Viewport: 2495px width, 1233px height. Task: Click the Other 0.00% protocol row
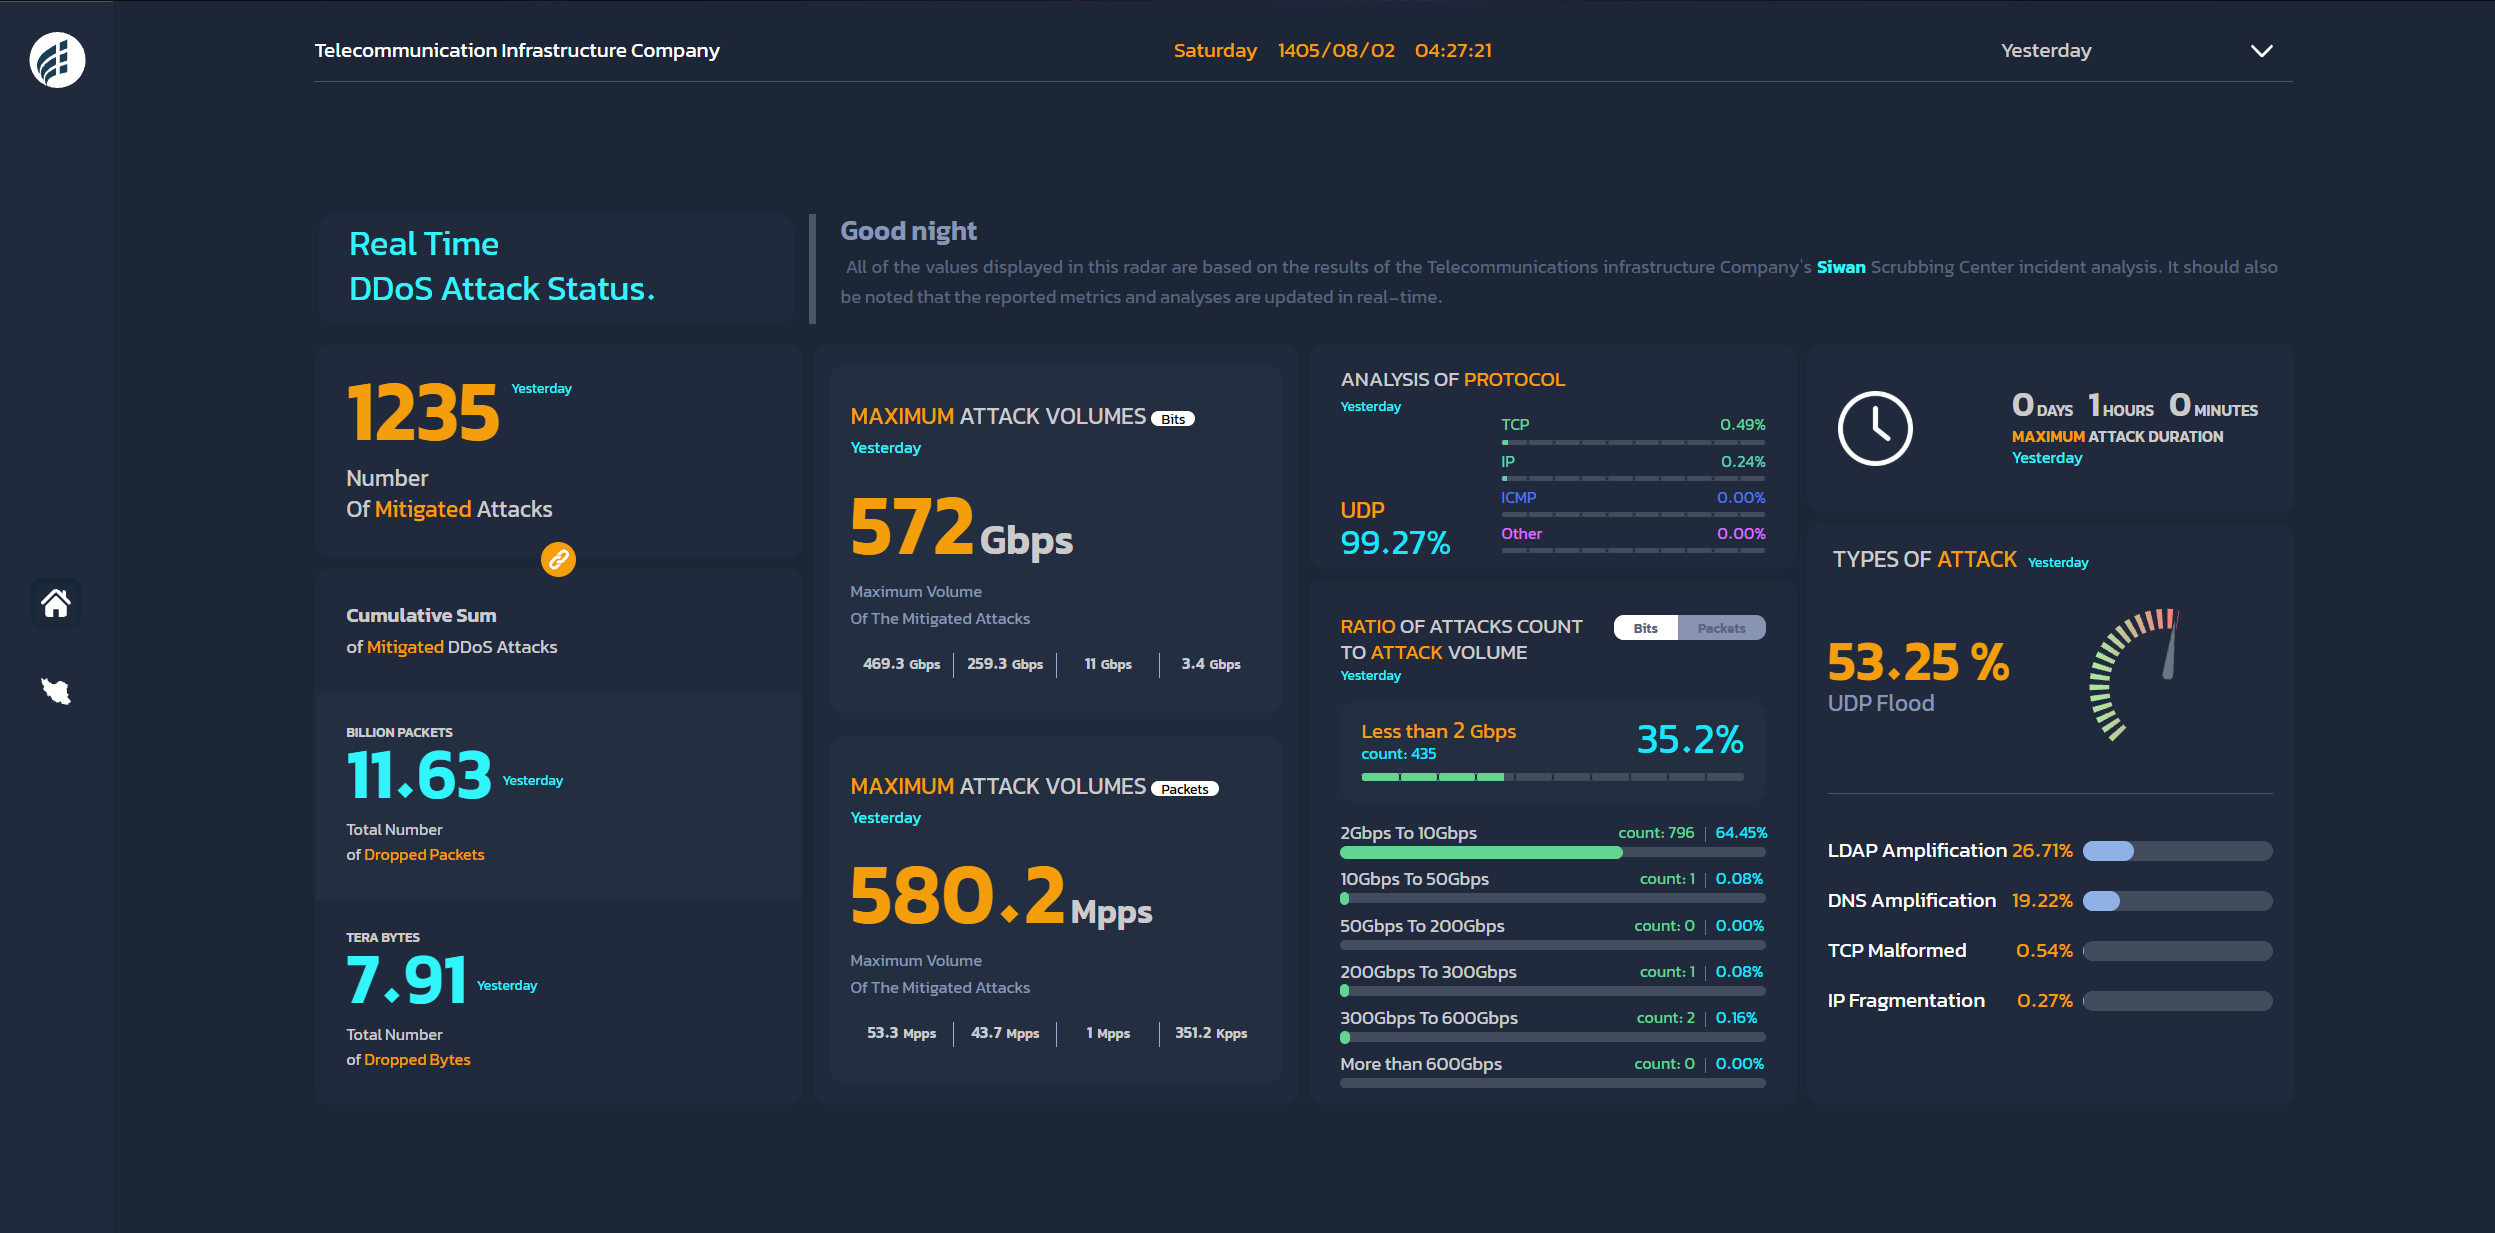[1632, 539]
